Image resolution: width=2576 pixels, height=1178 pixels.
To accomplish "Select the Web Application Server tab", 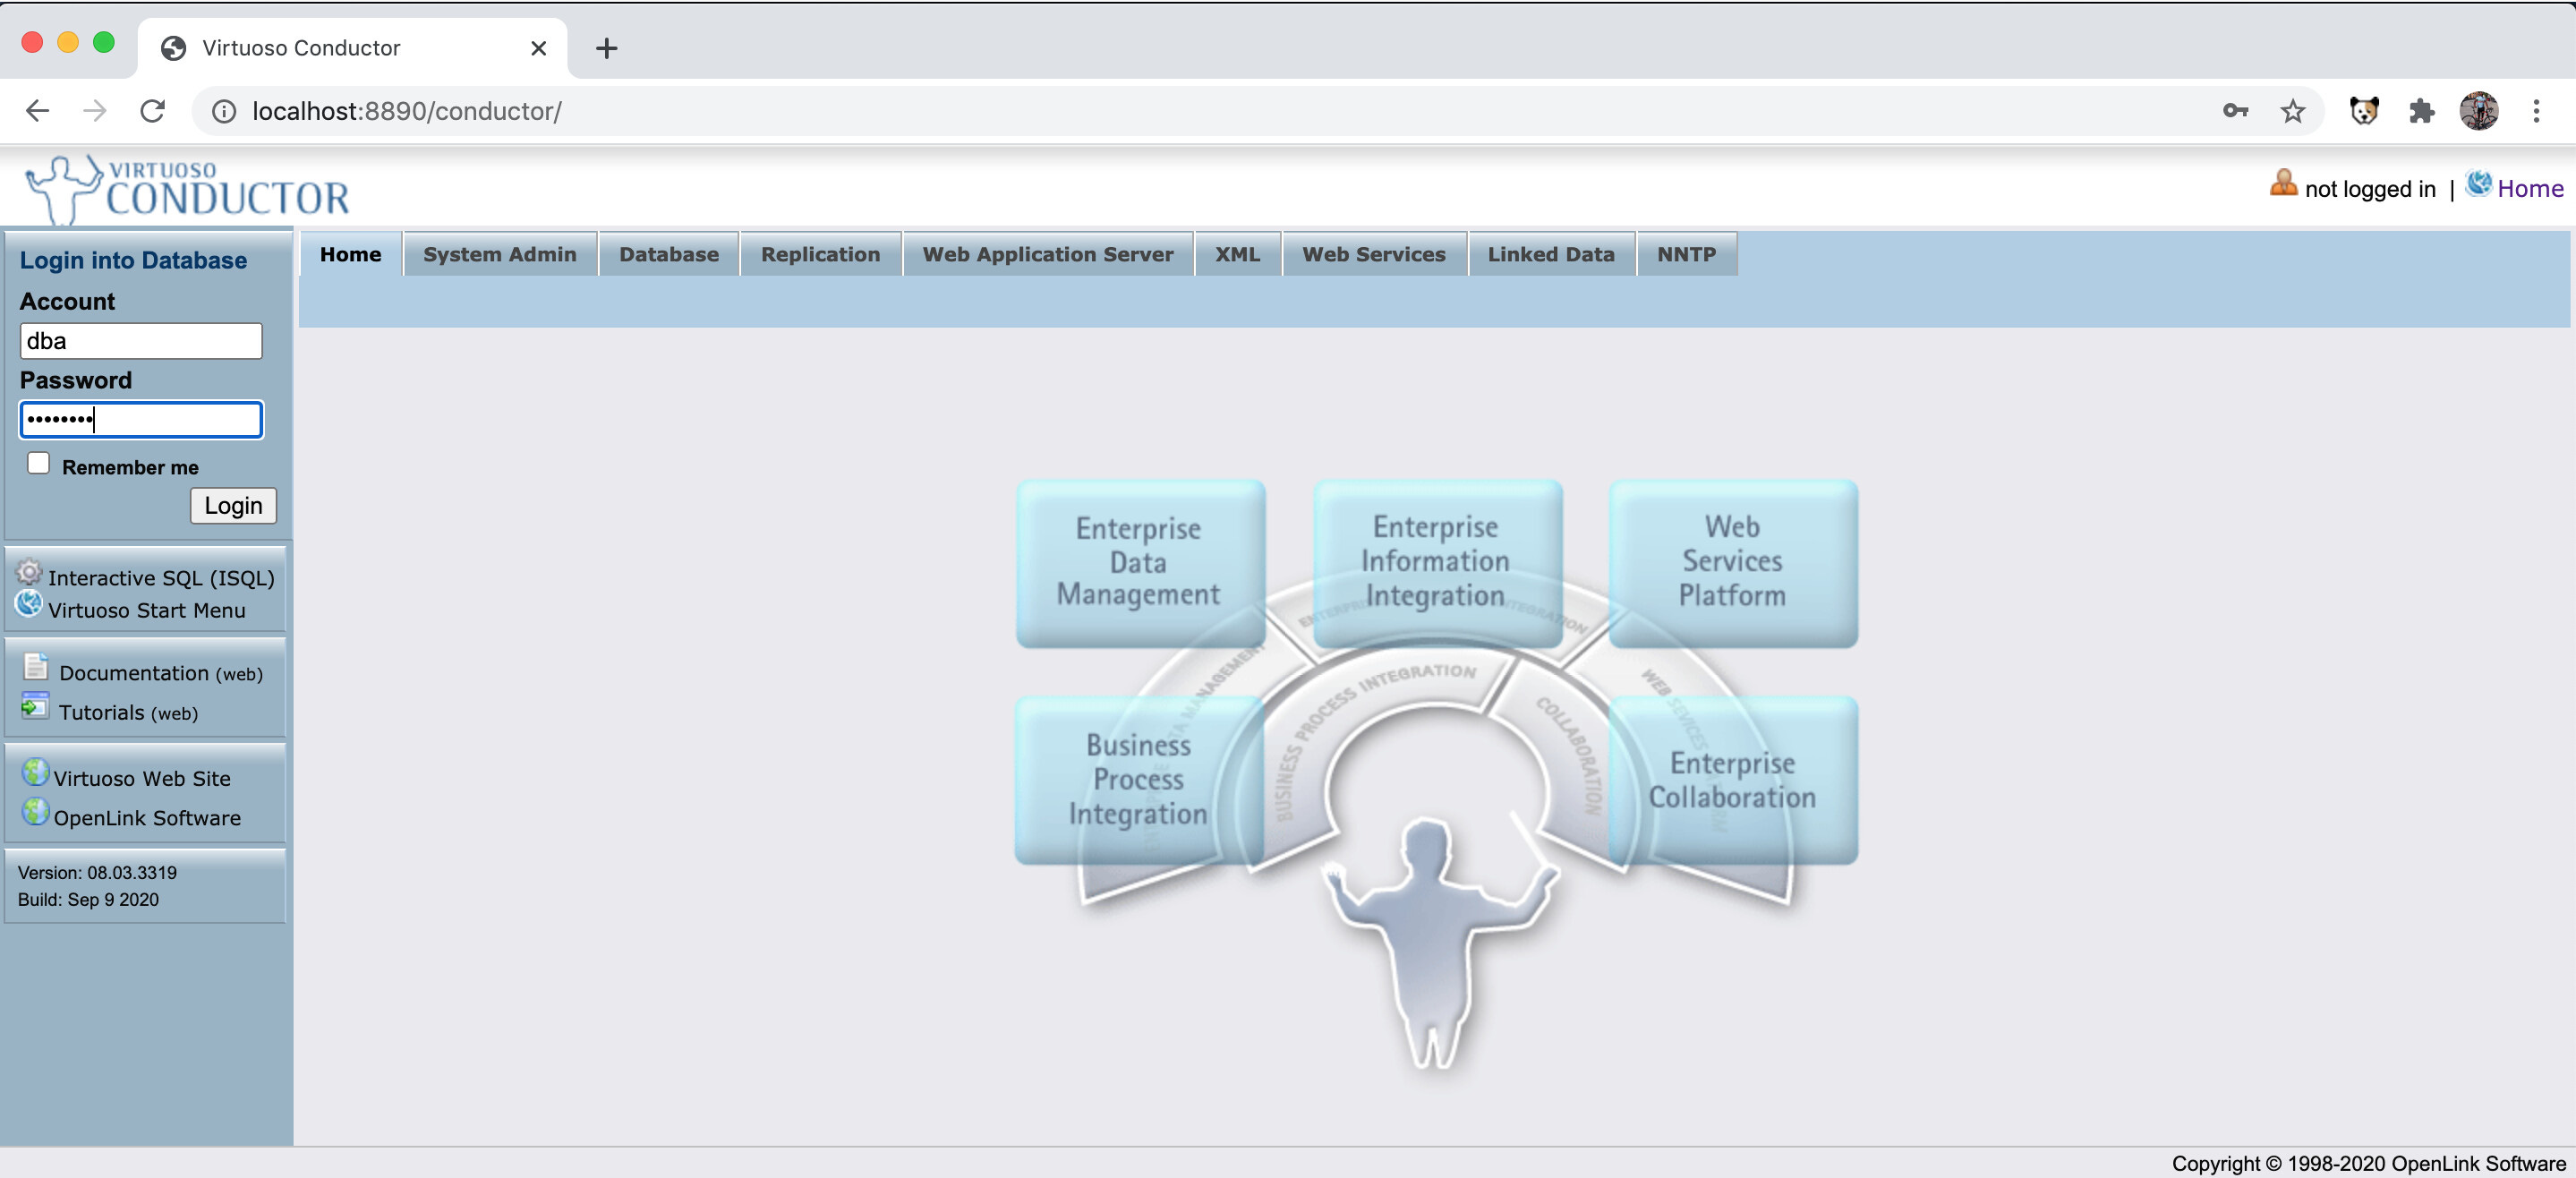I will coord(1047,255).
